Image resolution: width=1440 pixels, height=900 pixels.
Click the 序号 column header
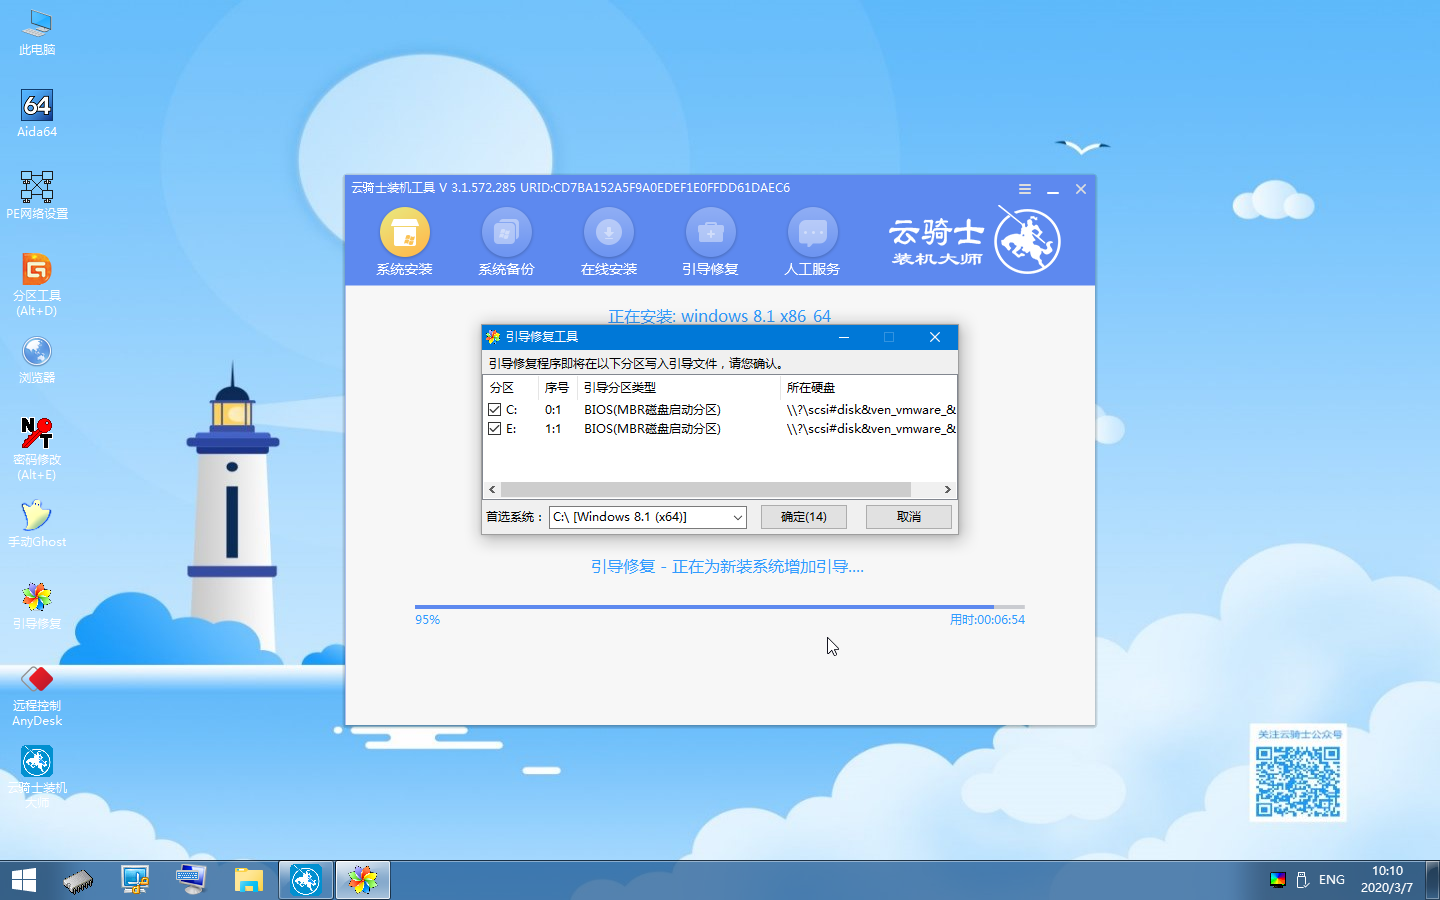[x=557, y=388]
